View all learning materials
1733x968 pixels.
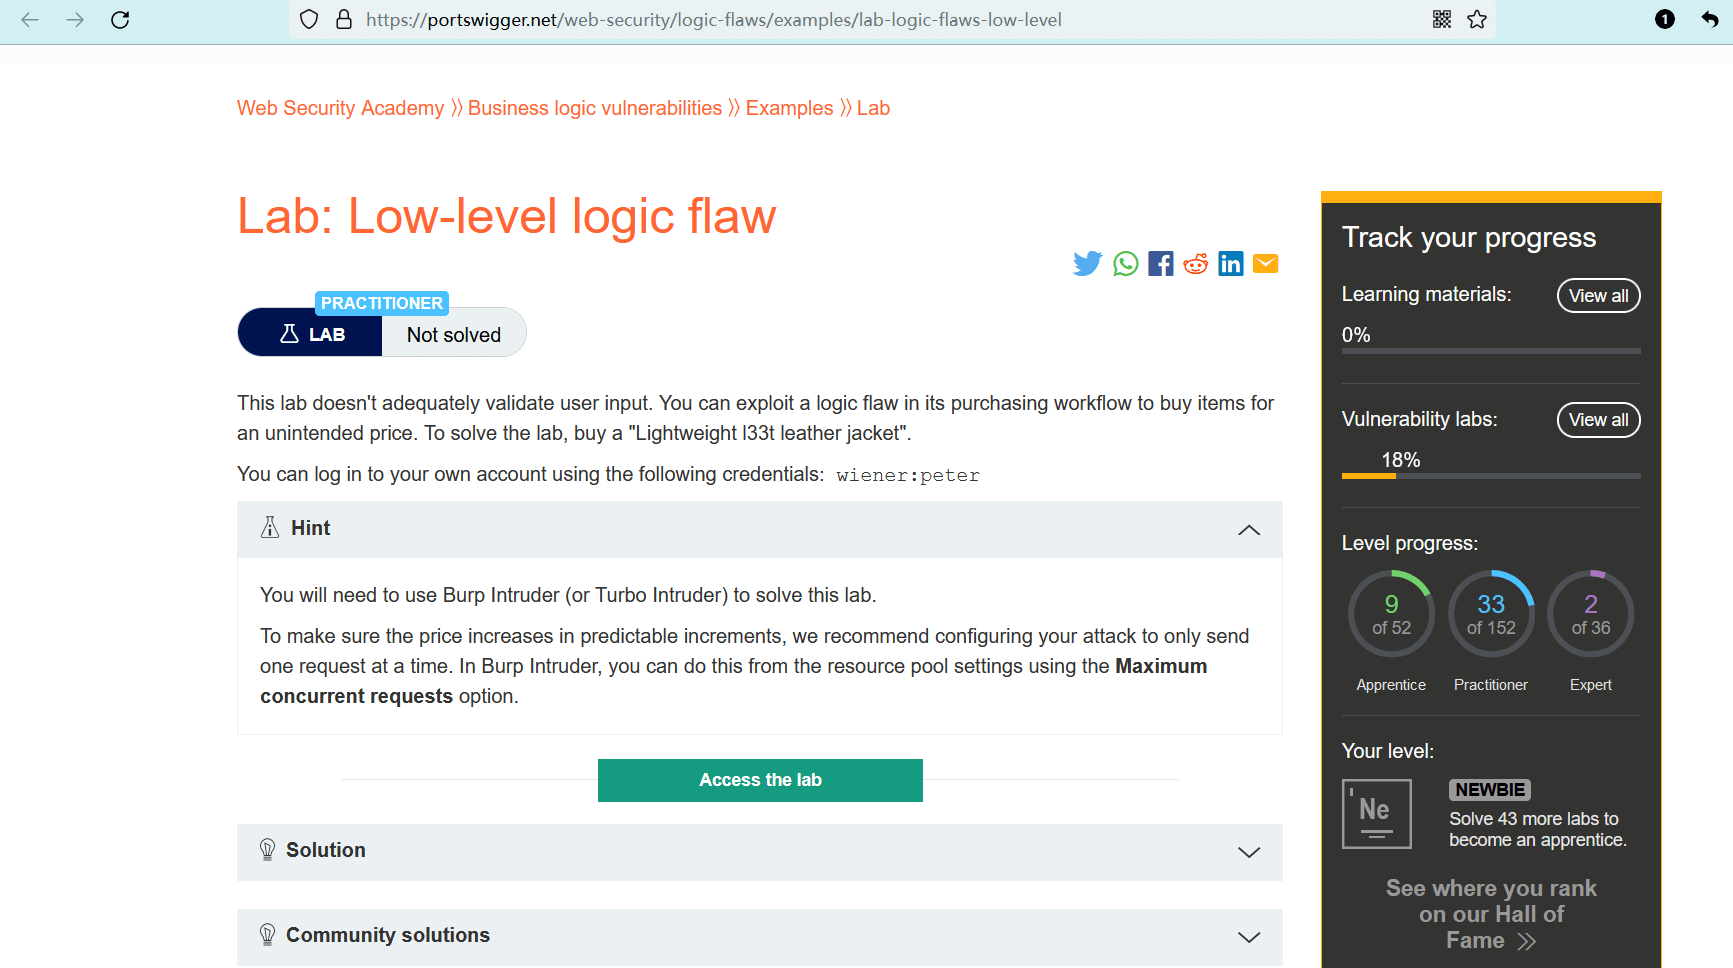1598,296
